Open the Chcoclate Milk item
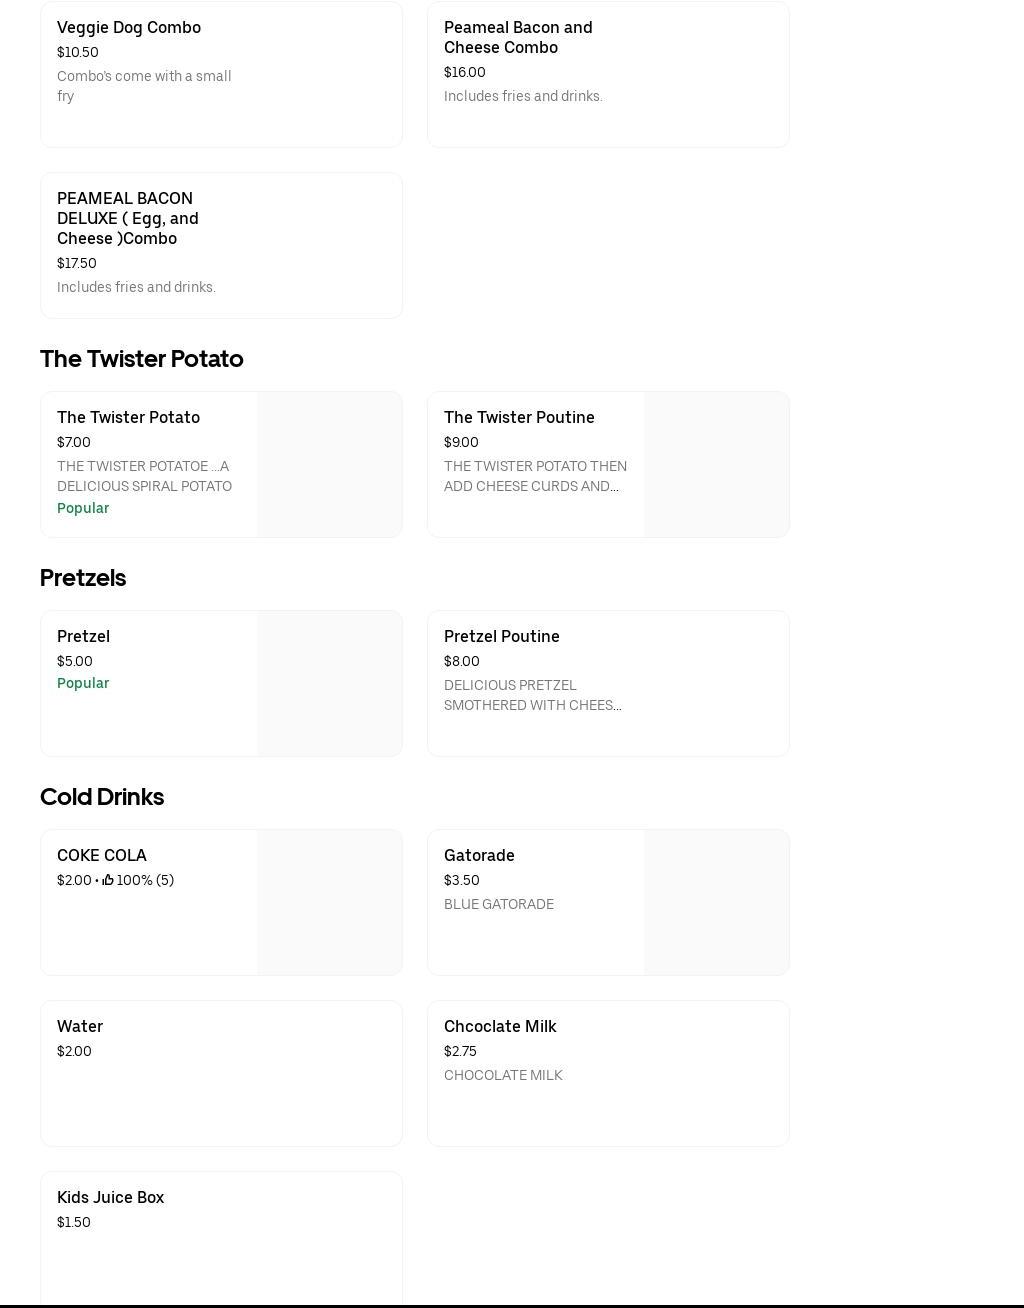This screenshot has width=1024, height=1308. point(500,1027)
